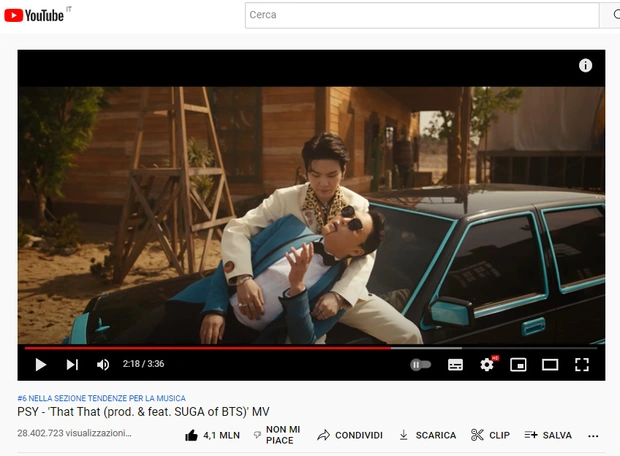
Task: Open the video info card icon
Action: tap(585, 65)
